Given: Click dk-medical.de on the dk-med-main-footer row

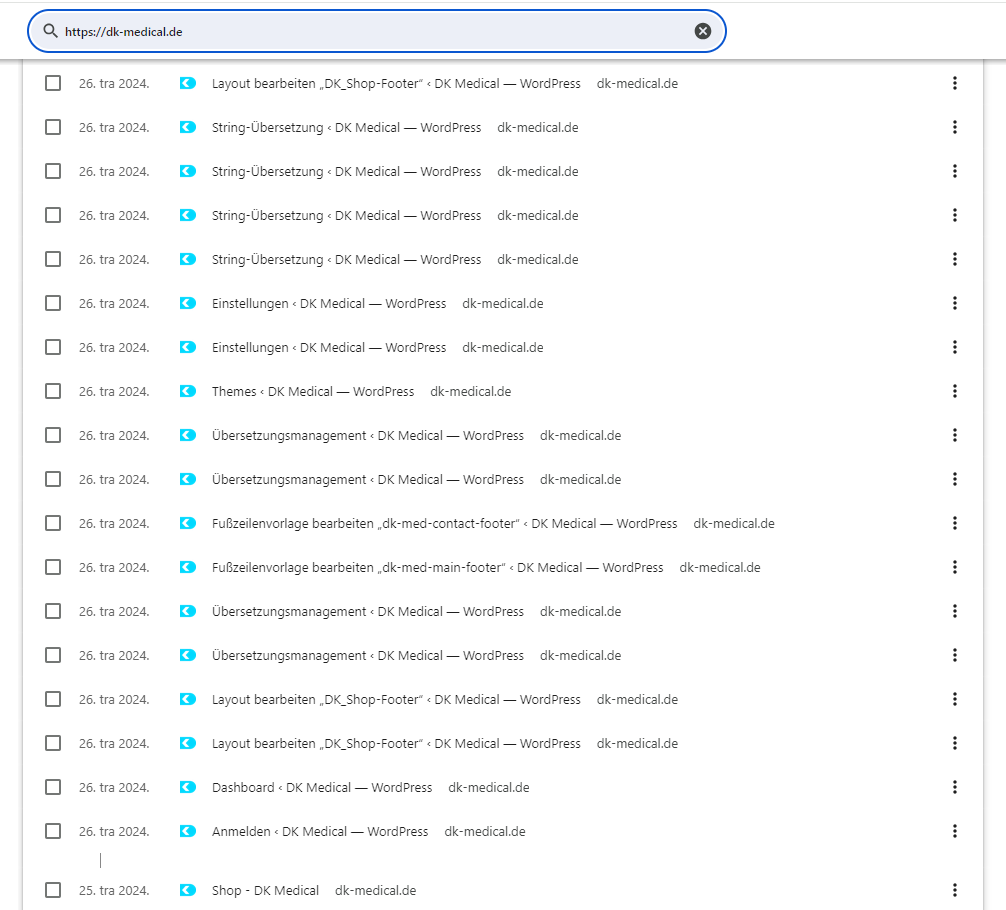Looking at the screenshot, I should (720, 567).
